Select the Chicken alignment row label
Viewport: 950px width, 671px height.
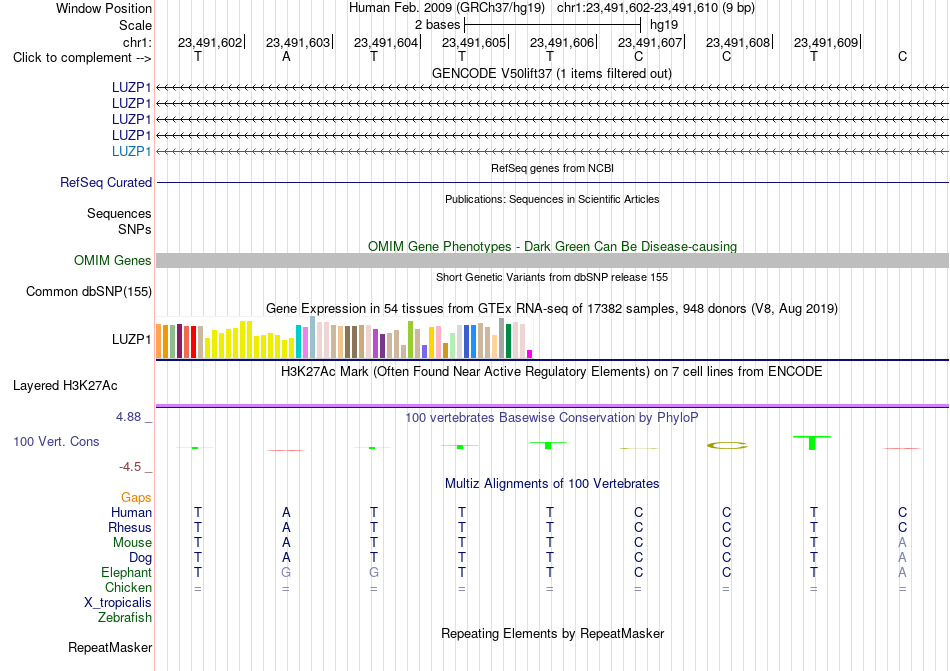tap(128, 587)
